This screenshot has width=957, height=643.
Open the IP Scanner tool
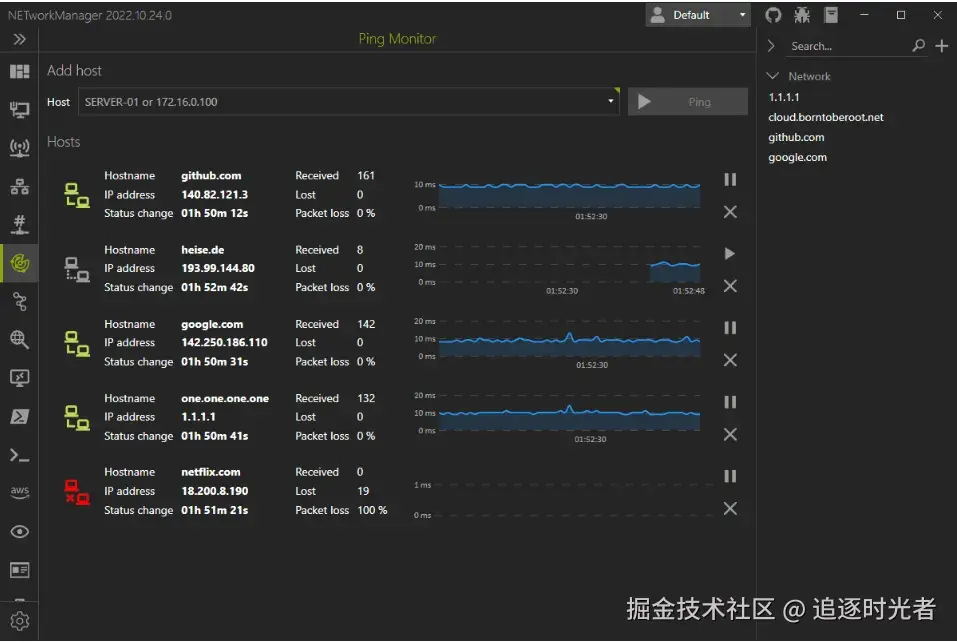[x=20, y=186]
